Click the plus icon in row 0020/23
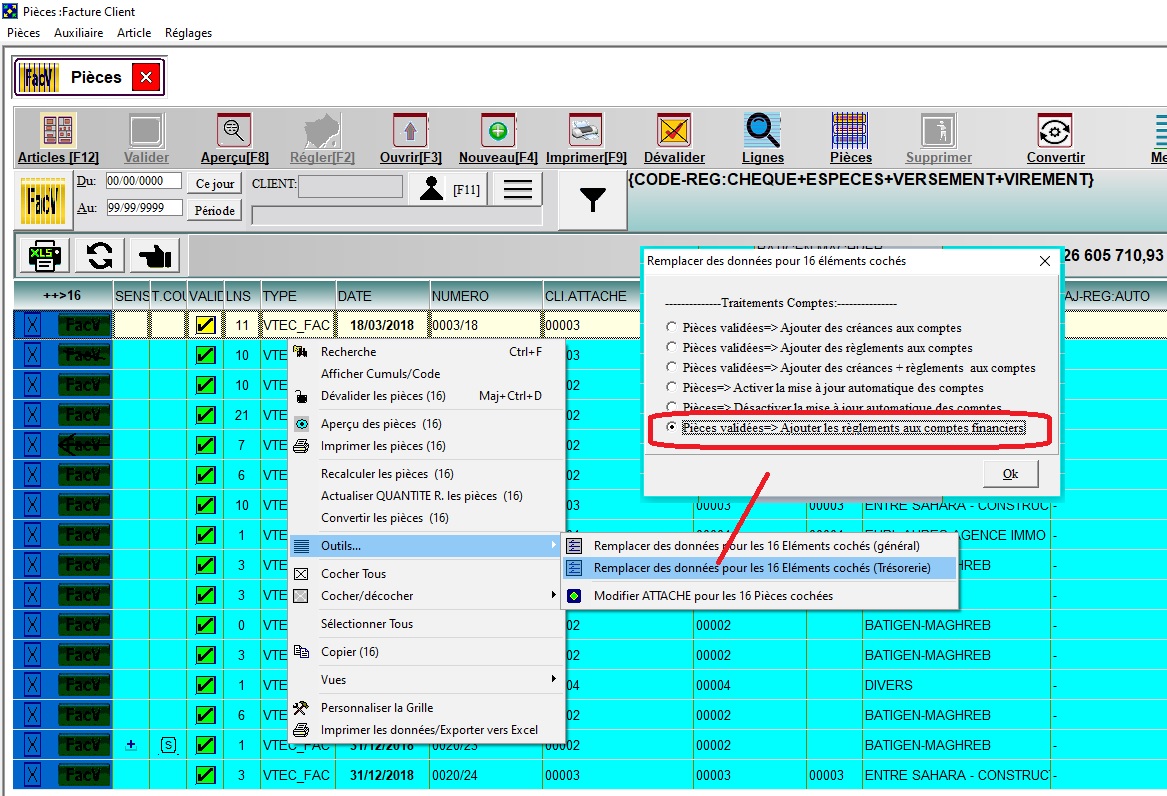The width and height of the screenshot is (1167, 796). click(x=131, y=744)
